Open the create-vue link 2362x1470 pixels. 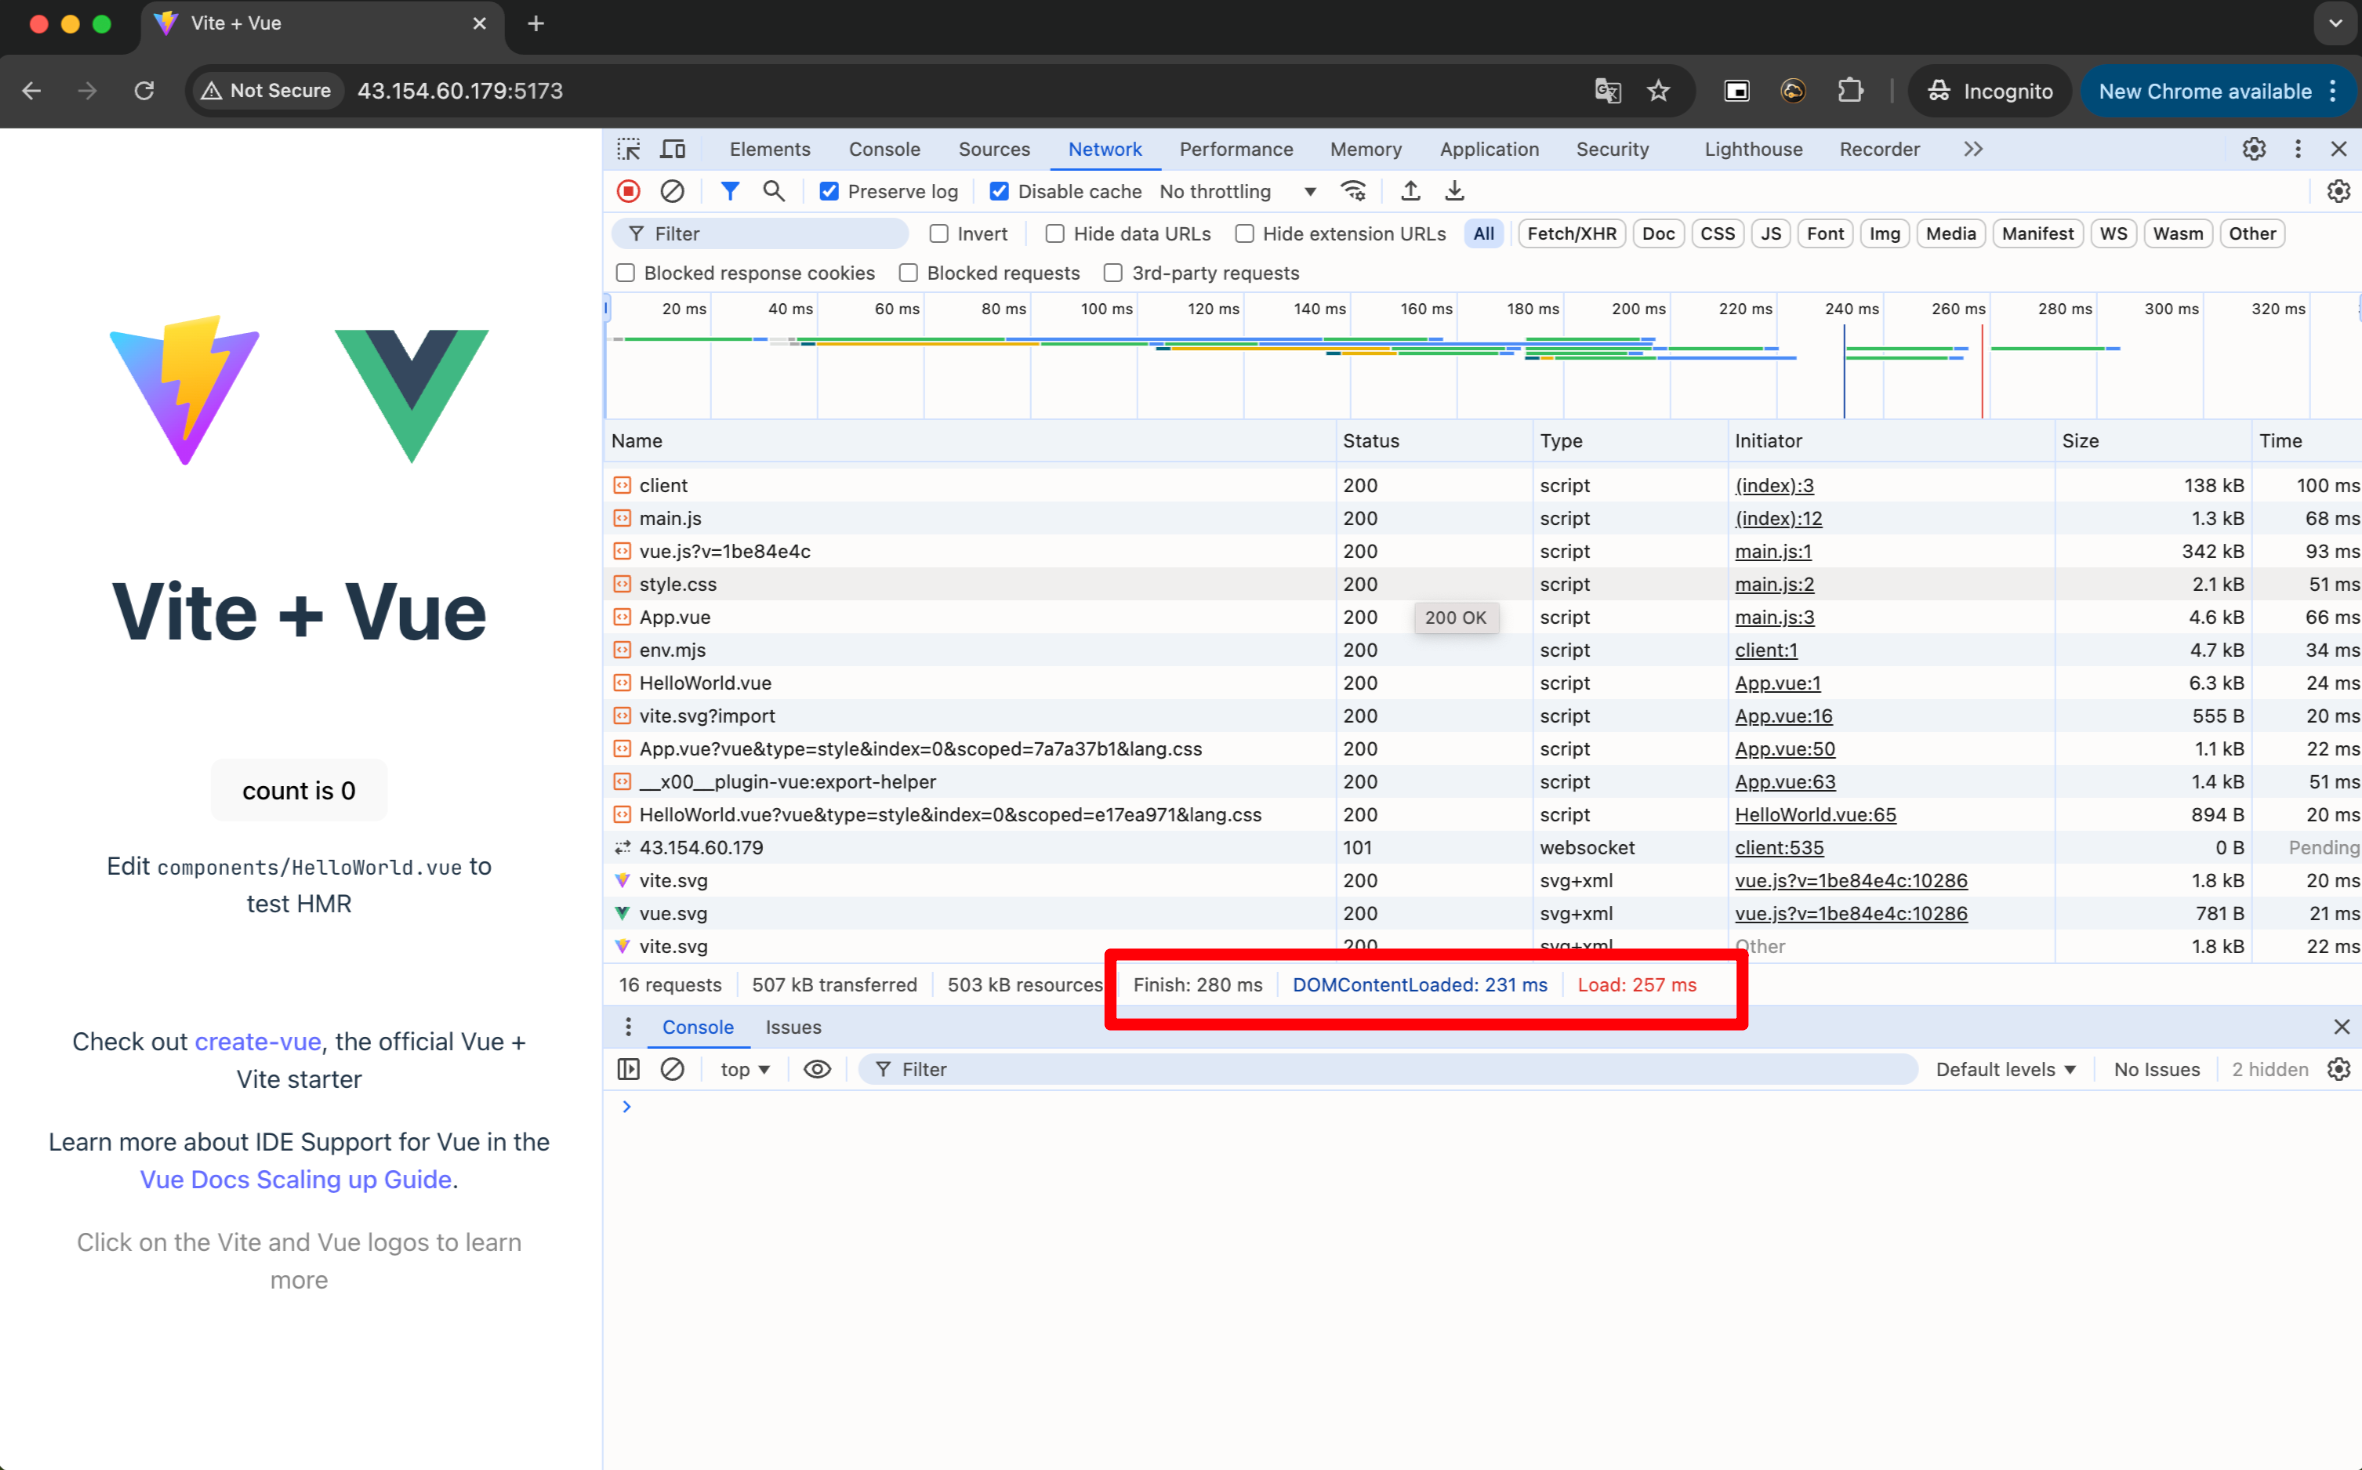point(258,1041)
